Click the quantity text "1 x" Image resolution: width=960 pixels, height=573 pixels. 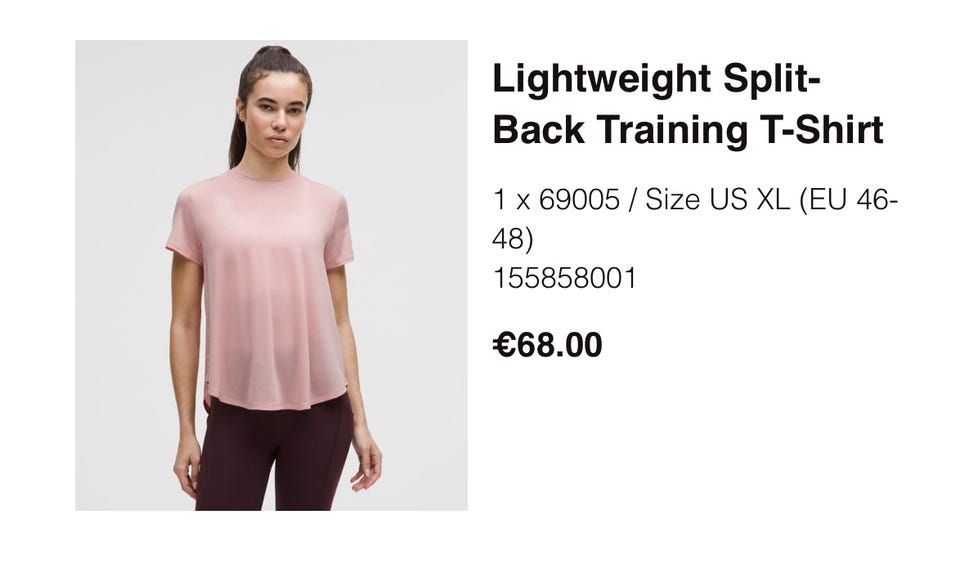pyautogui.click(x=511, y=200)
